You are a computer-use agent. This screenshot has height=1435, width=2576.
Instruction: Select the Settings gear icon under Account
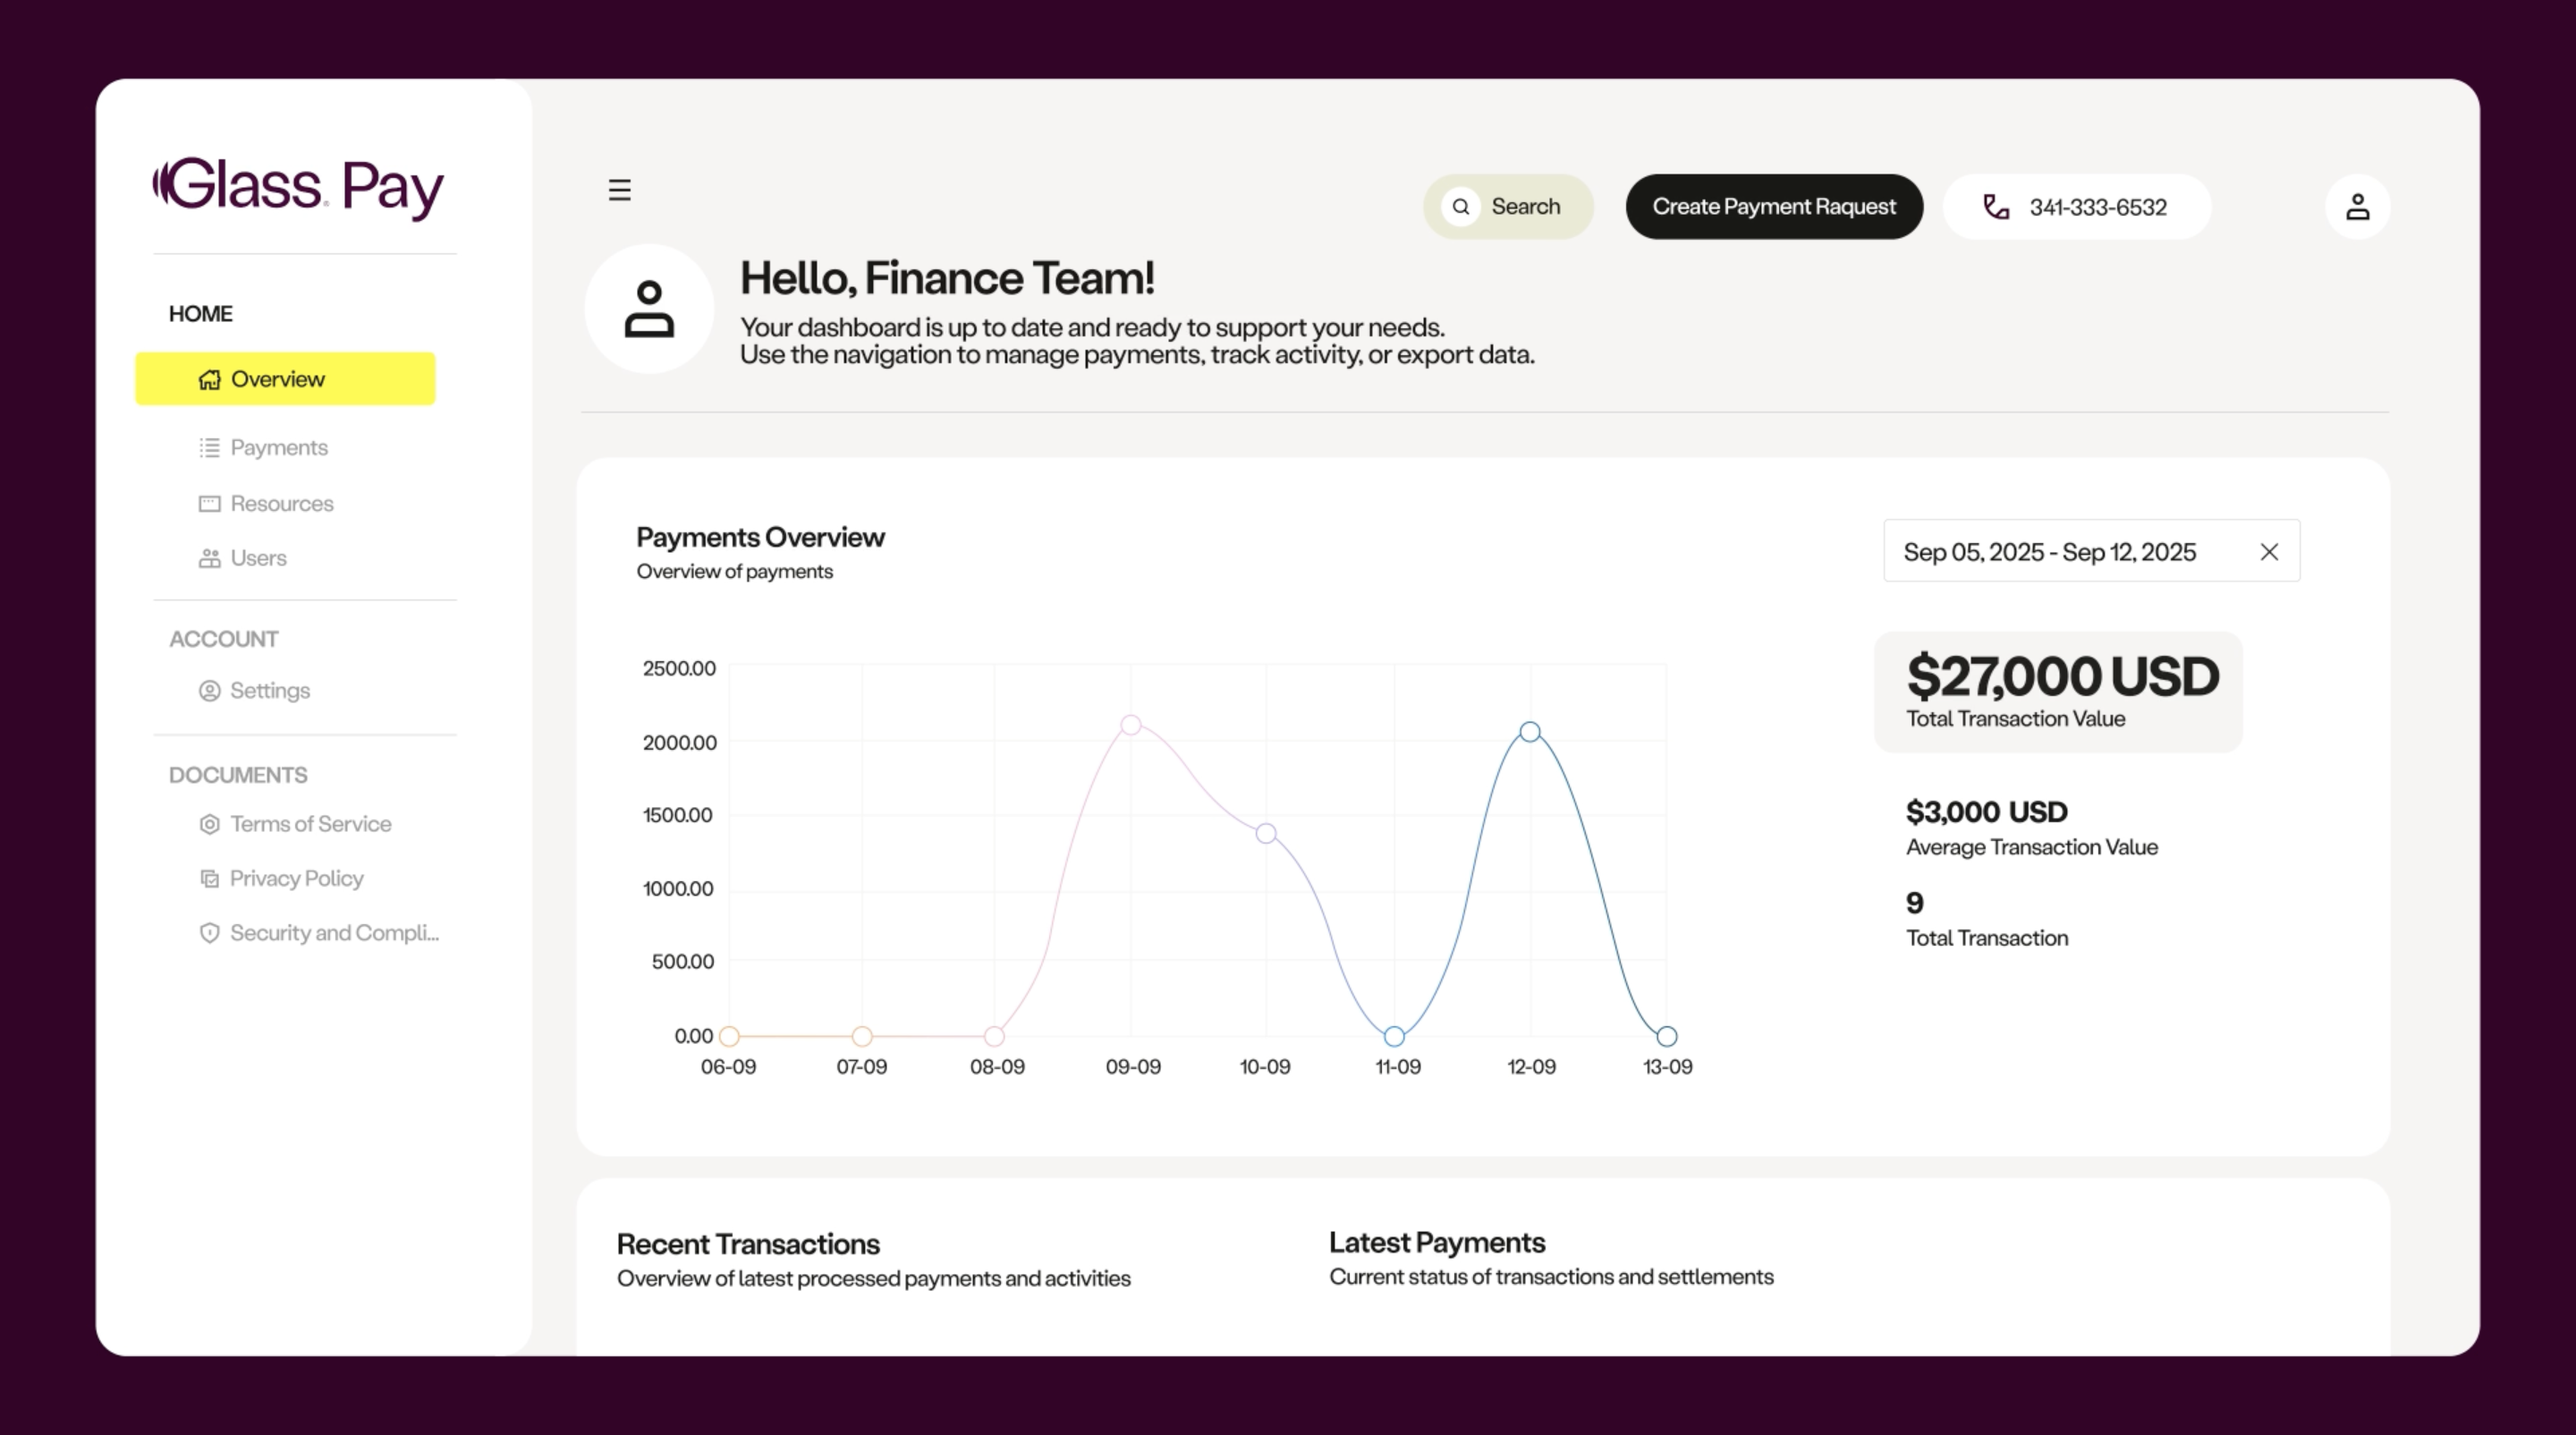[x=209, y=690]
